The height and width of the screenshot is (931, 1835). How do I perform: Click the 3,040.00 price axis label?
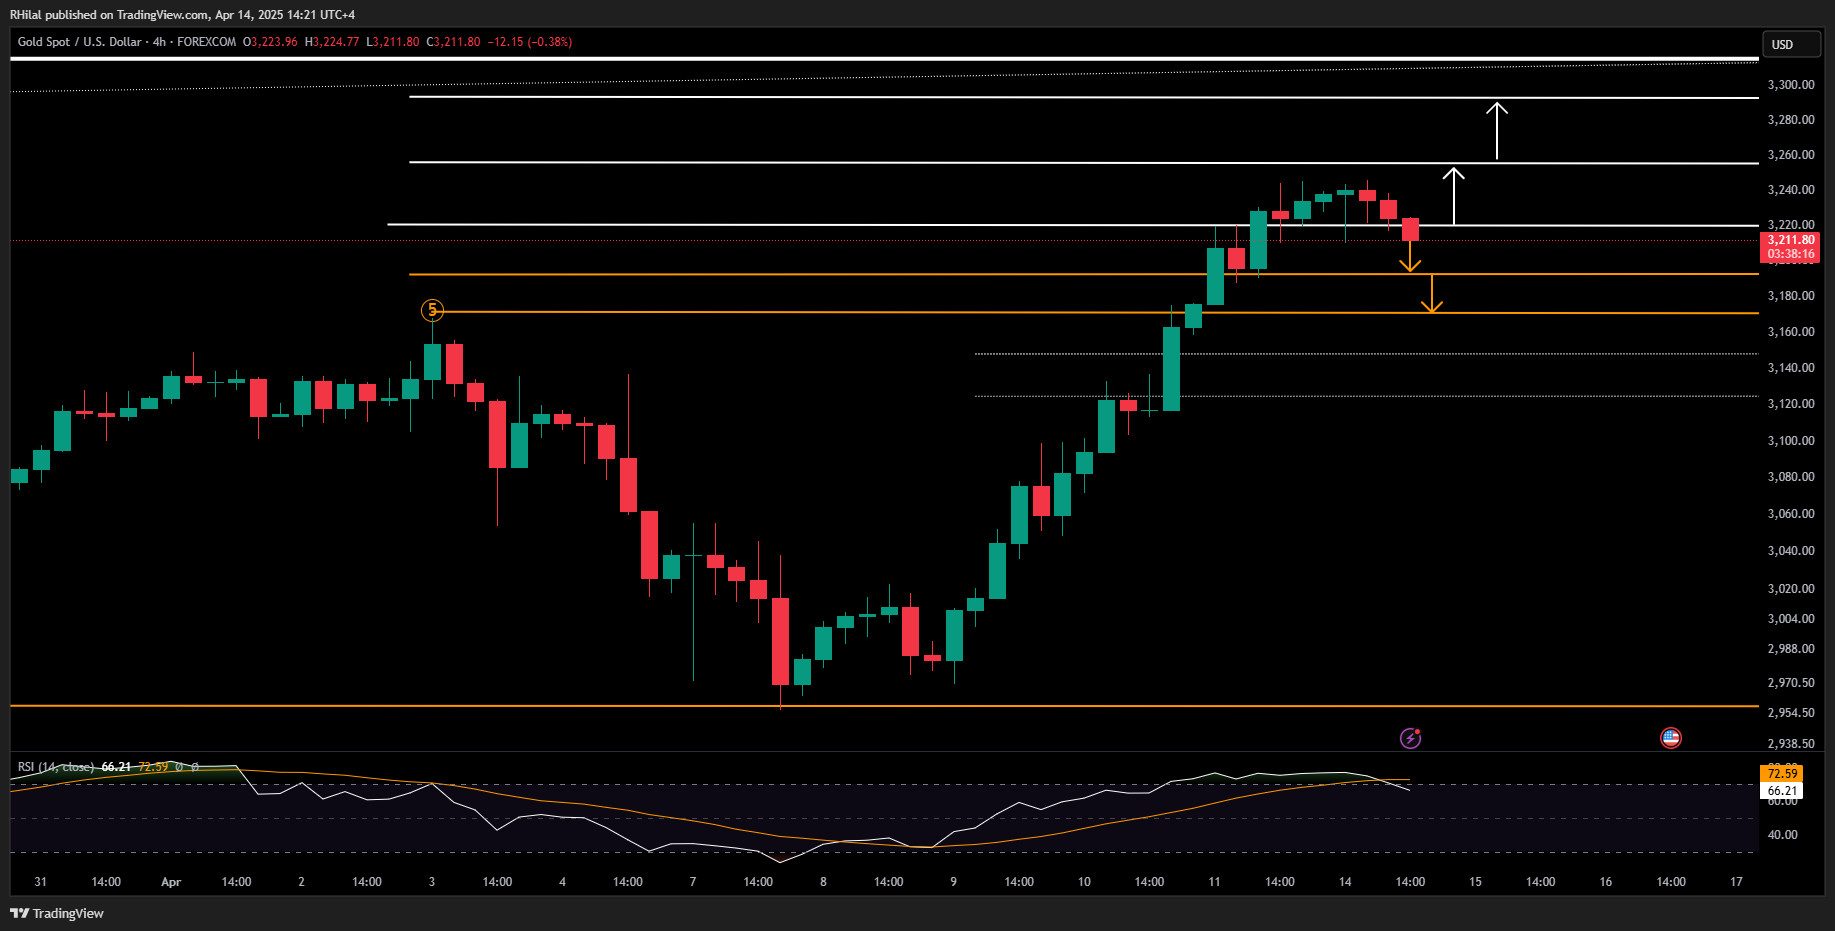[1791, 551]
